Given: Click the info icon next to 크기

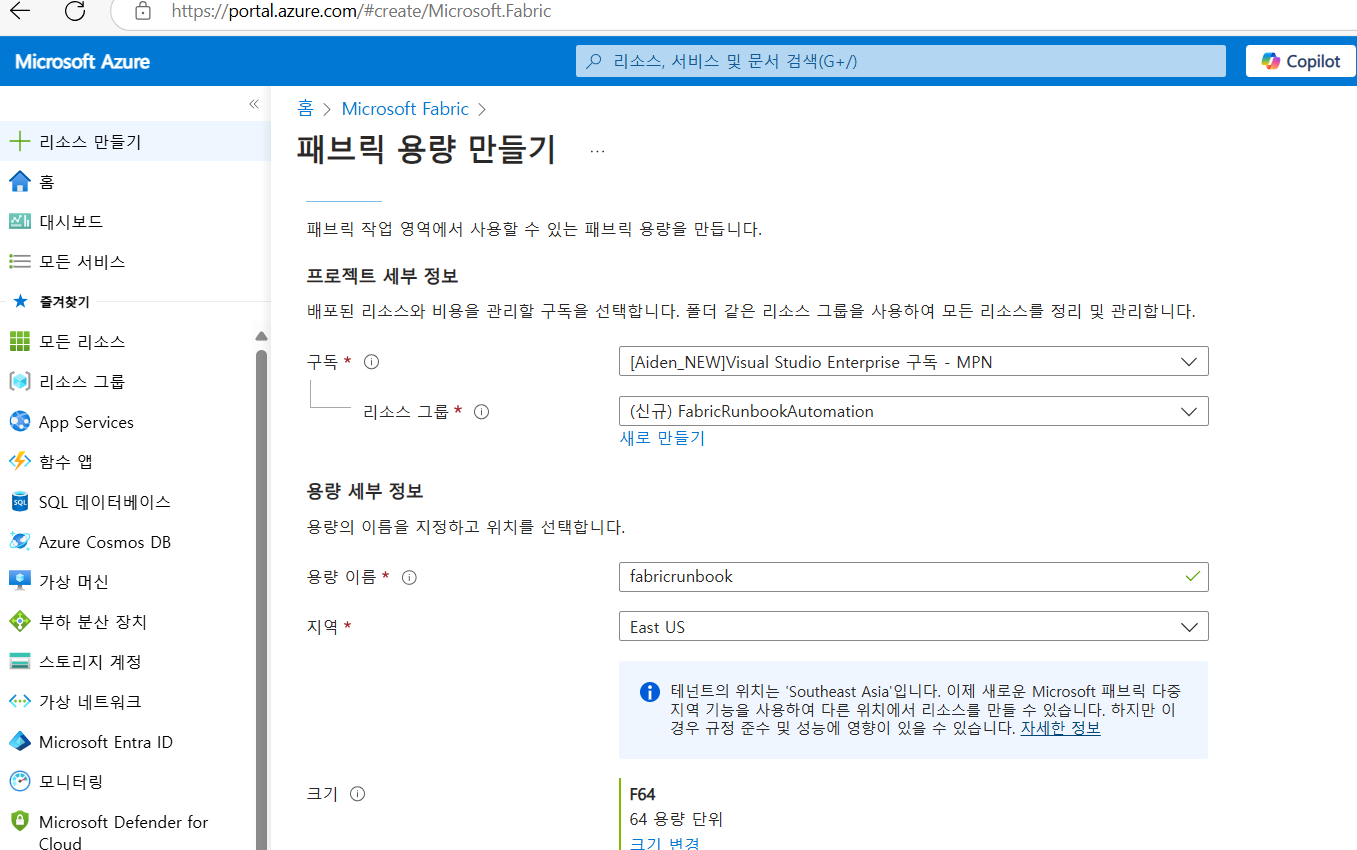Looking at the screenshot, I should 358,794.
